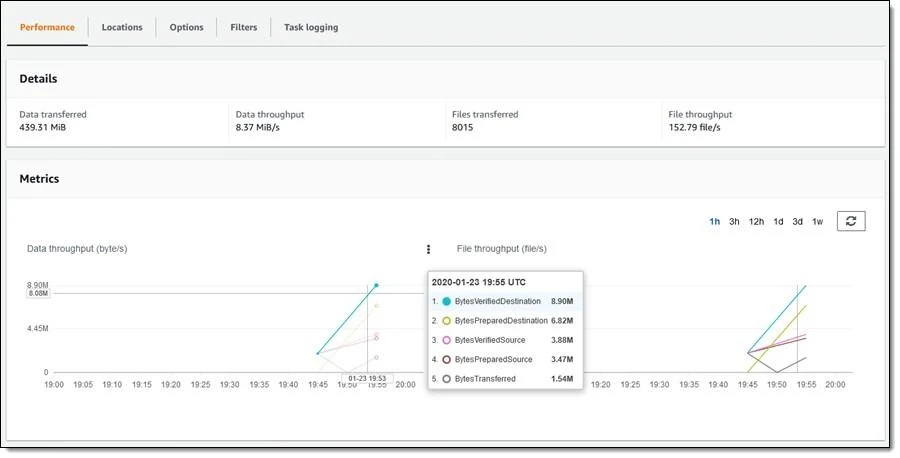Switch to the Filters tab
Viewport: 900px width, 458px height.
(244, 27)
